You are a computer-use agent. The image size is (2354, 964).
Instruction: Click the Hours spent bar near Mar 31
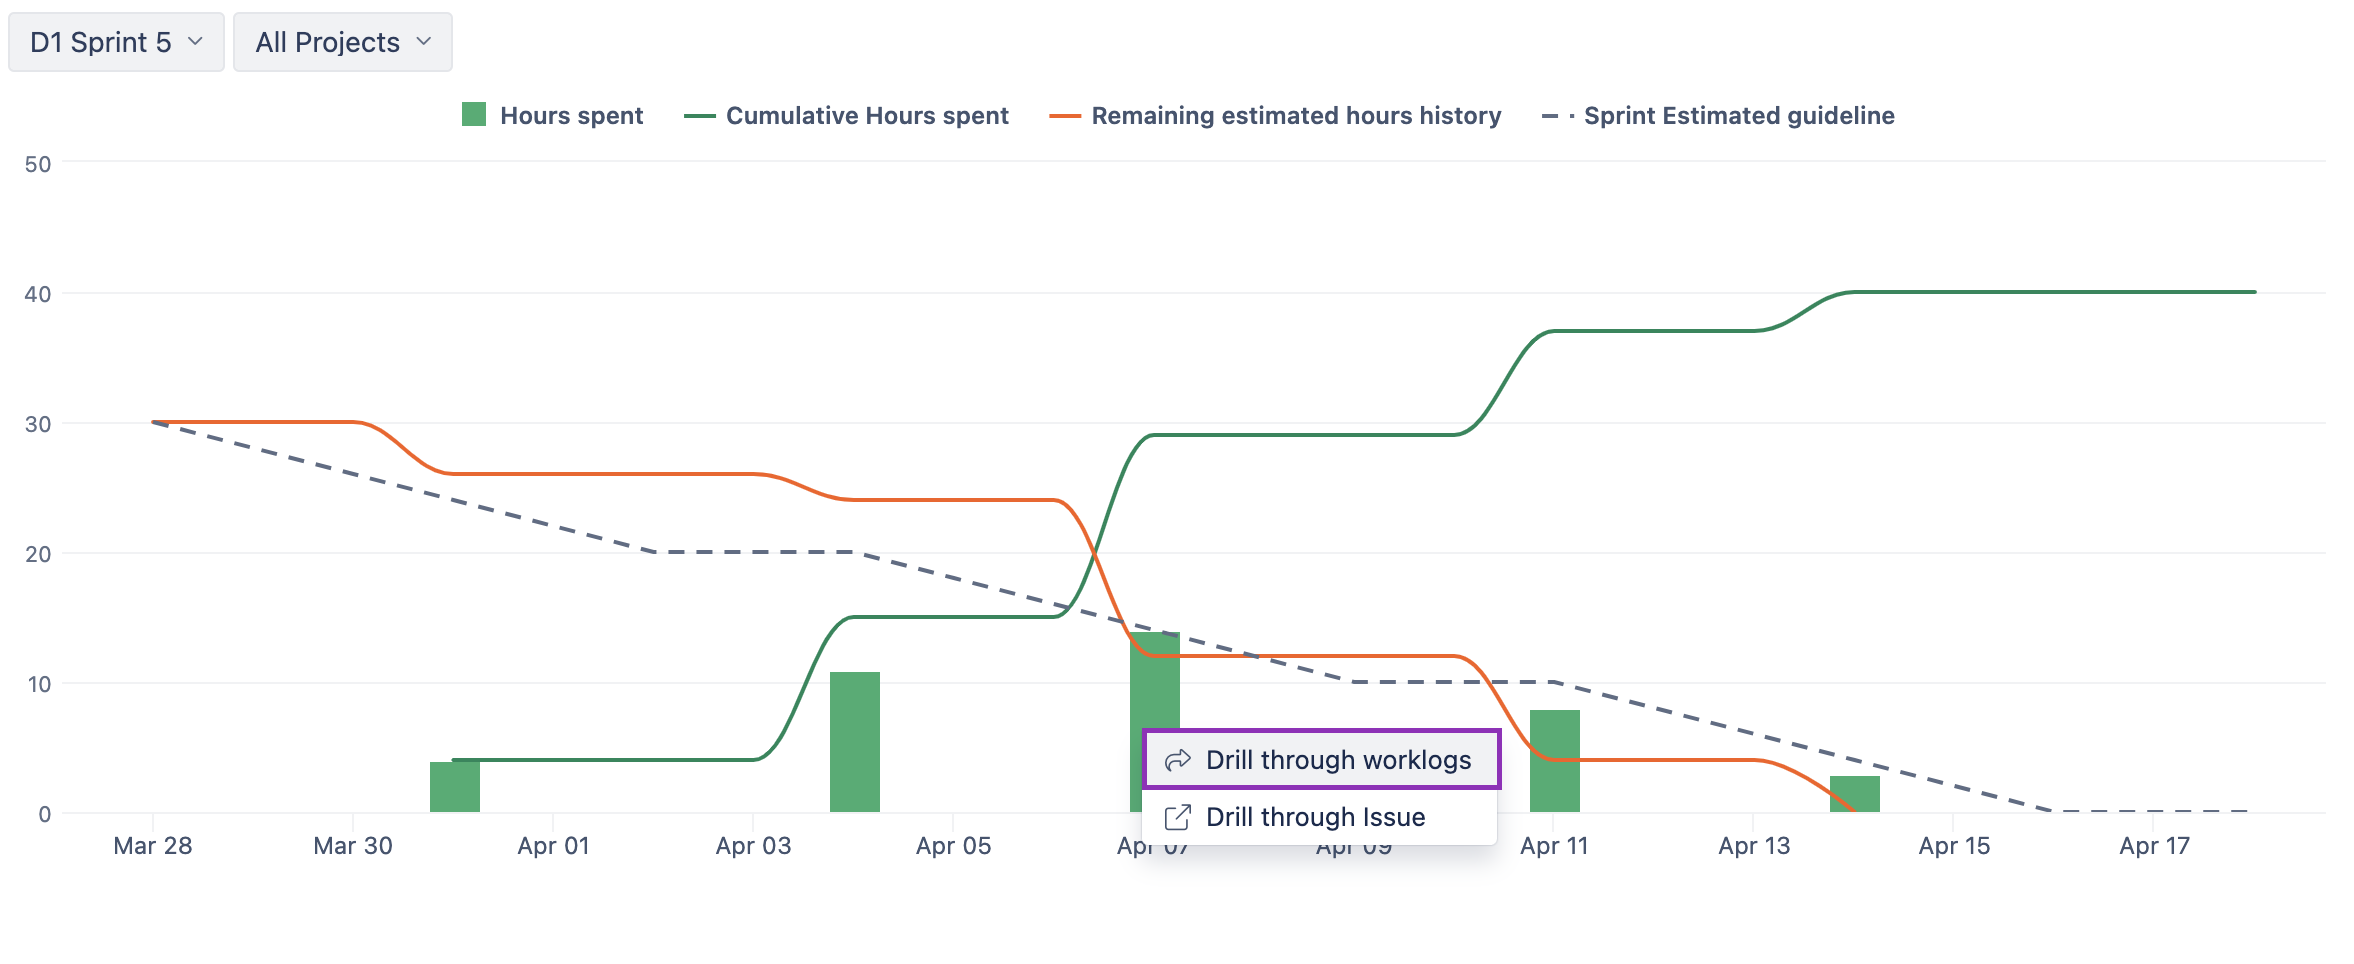(455, 787)
